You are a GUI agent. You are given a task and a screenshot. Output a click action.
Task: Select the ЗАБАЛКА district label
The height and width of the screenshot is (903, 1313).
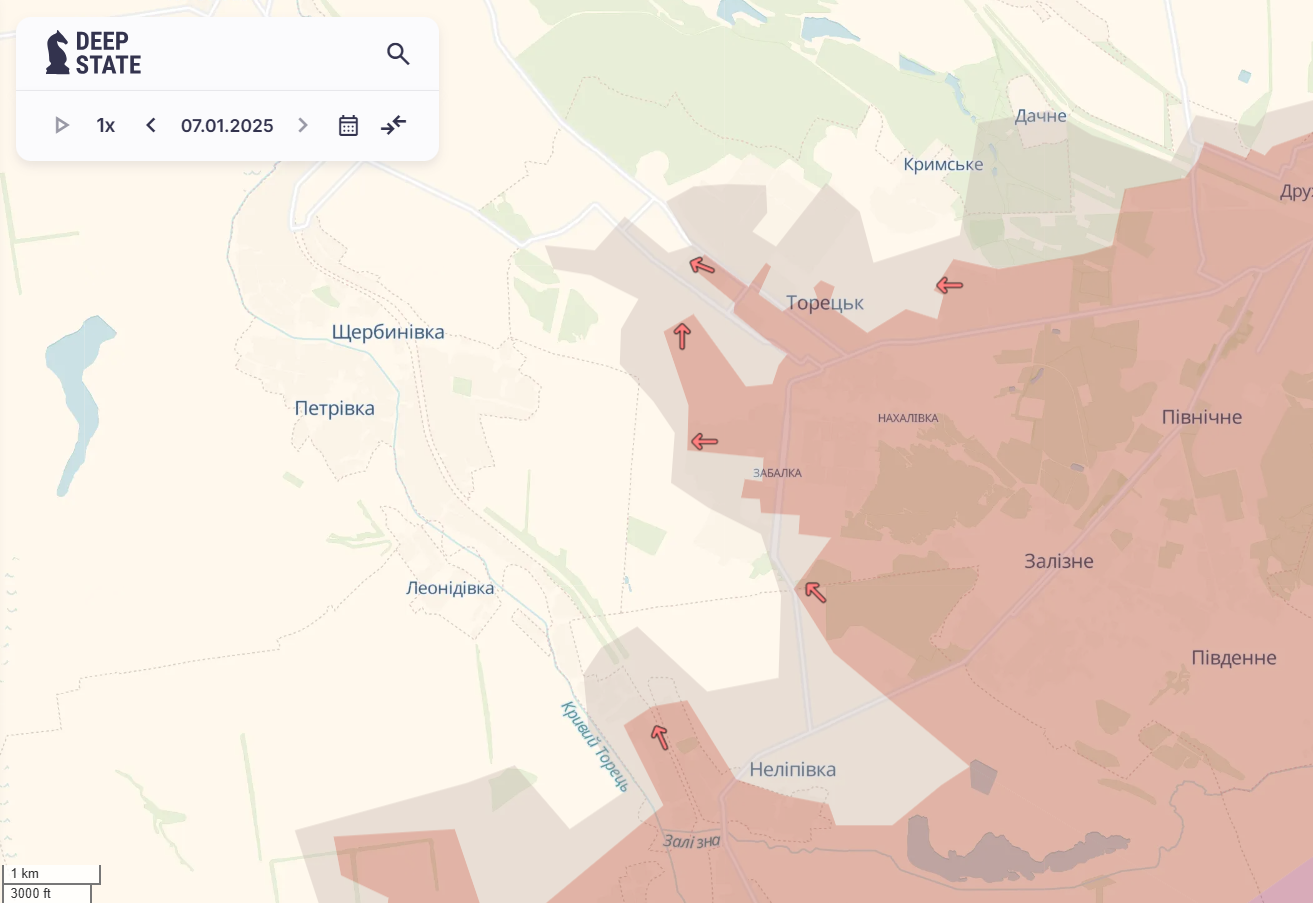(777, 473)
